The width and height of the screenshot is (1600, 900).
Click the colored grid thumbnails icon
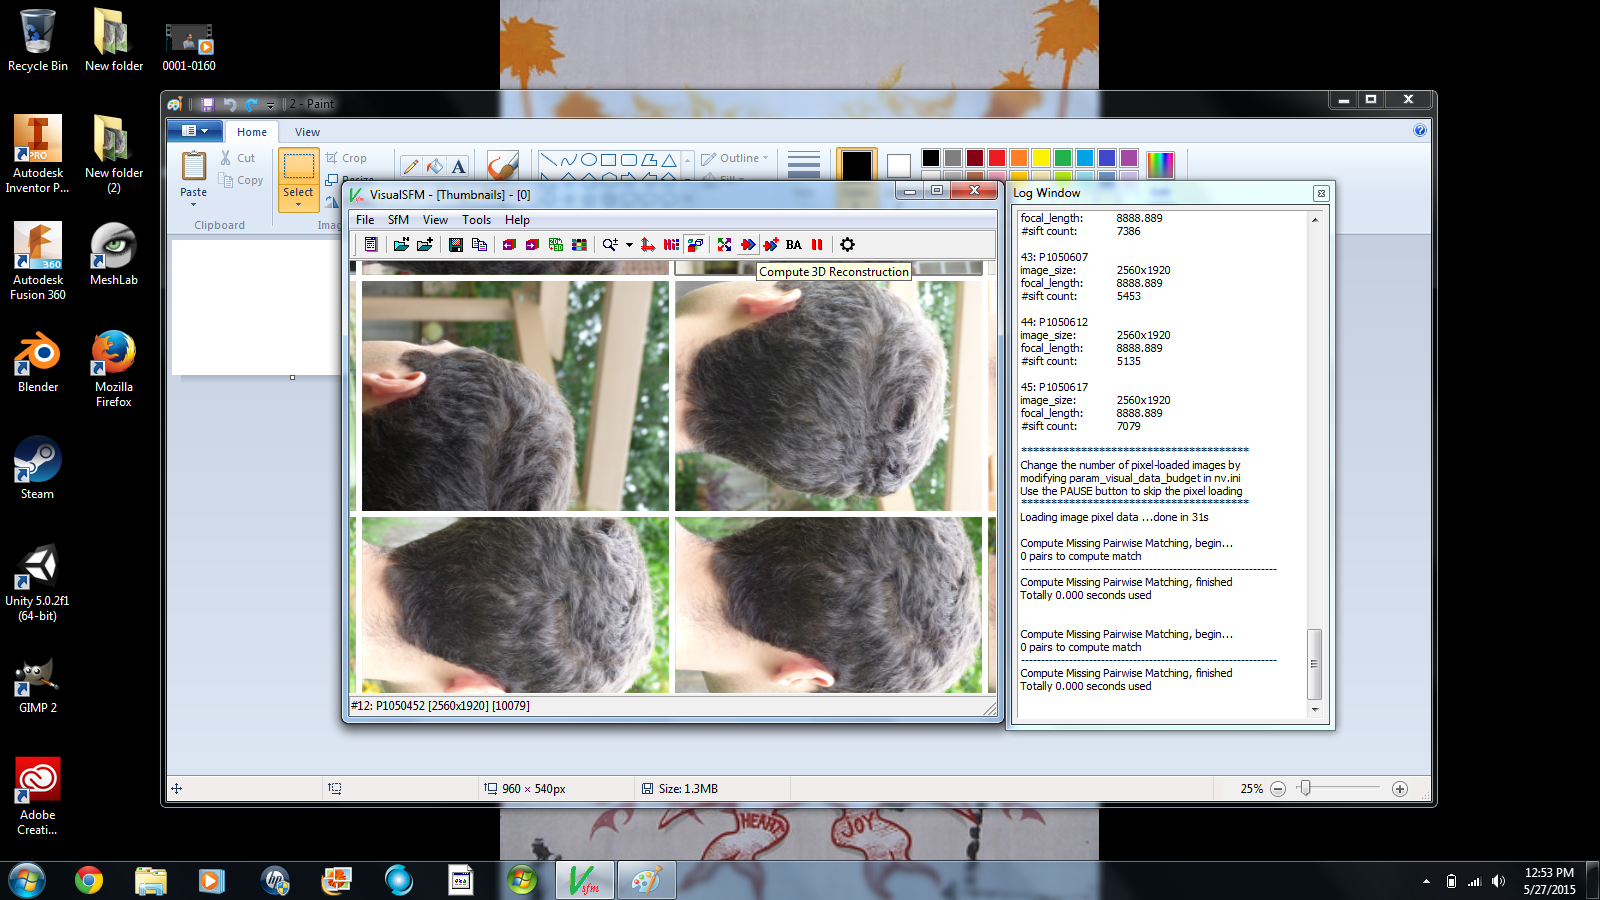pyautogui.click(x=579, y=245)
